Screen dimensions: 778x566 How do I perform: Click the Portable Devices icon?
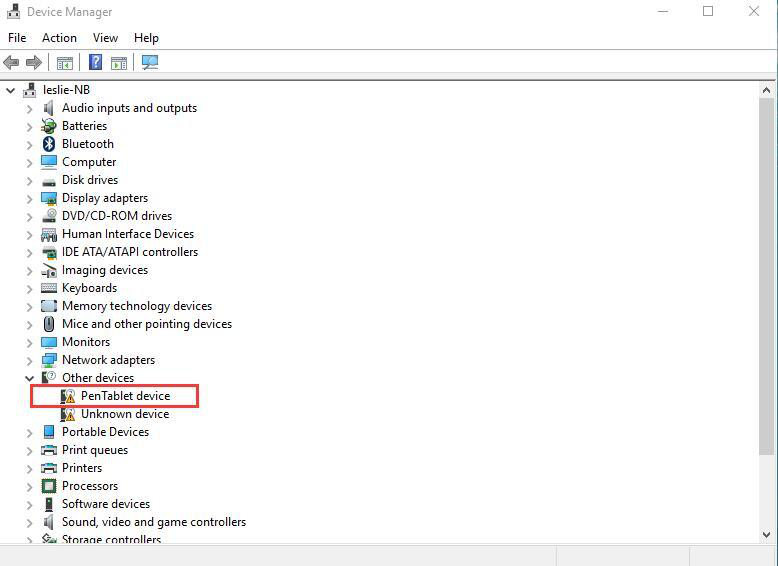[49, 432]
